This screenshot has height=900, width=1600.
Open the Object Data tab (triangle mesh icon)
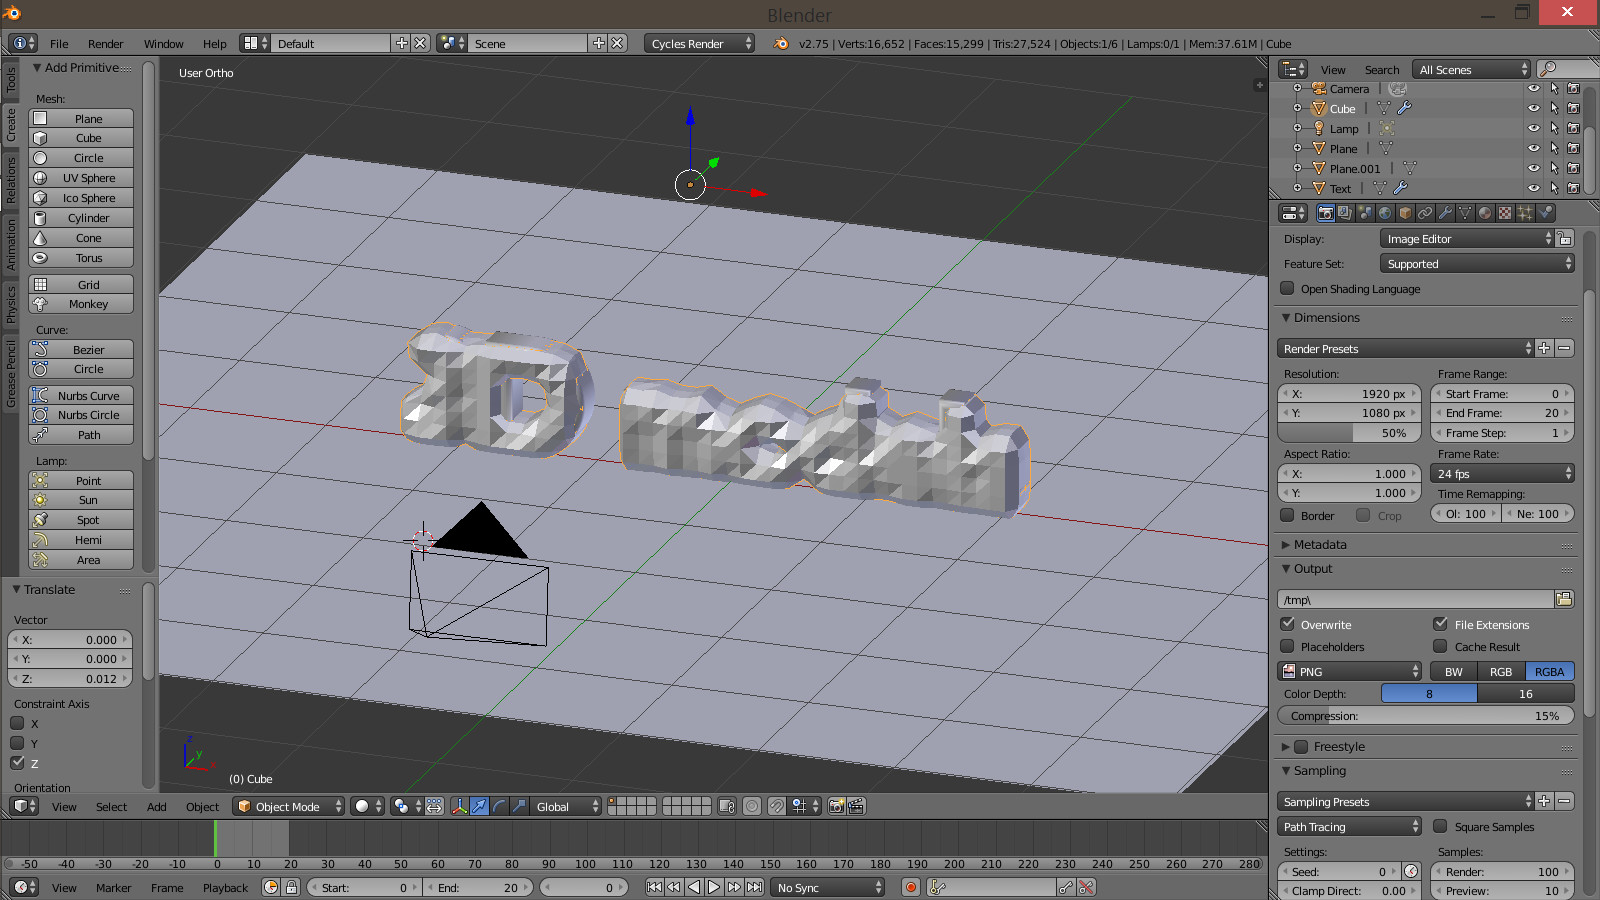pyautogui.click(x=1465, y=213)
